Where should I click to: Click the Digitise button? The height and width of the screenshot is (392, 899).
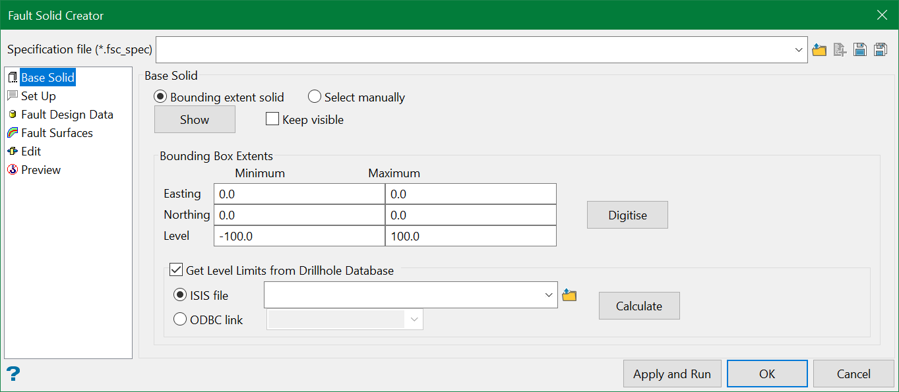pos(627,215)
